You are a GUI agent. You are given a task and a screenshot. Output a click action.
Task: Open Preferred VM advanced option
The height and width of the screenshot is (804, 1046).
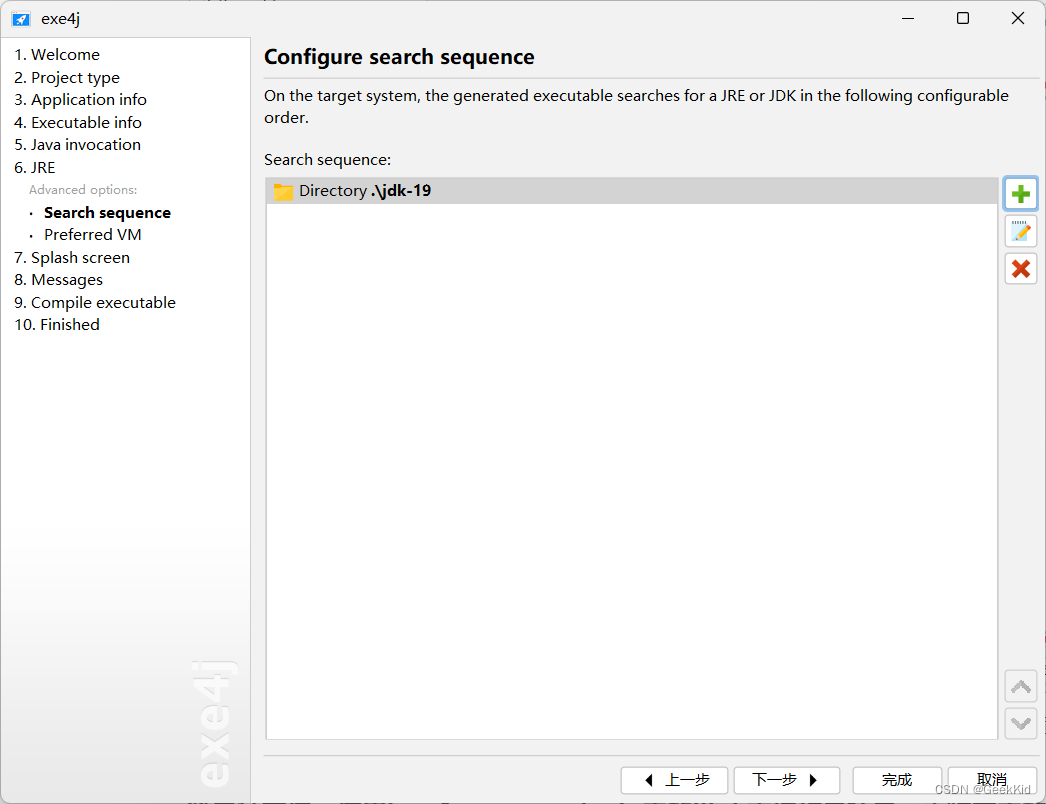click(93, 235)
